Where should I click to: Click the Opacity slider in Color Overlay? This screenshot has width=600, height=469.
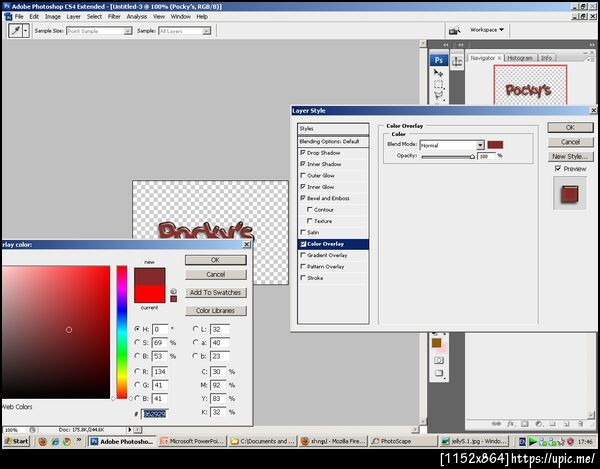448,156
